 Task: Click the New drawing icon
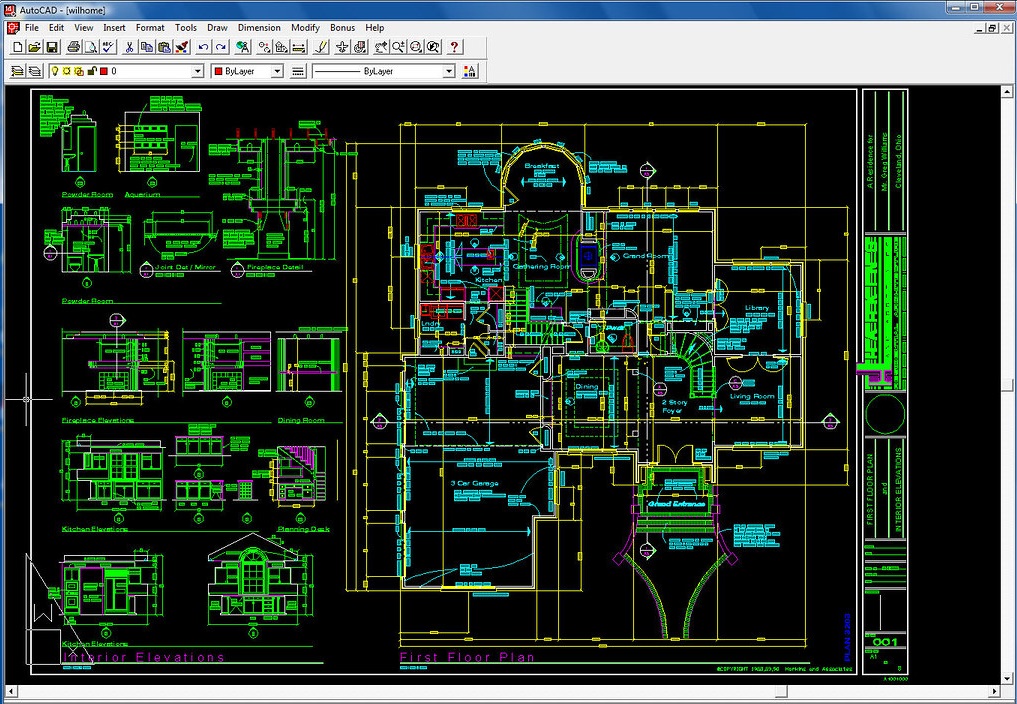click(17, 47)
